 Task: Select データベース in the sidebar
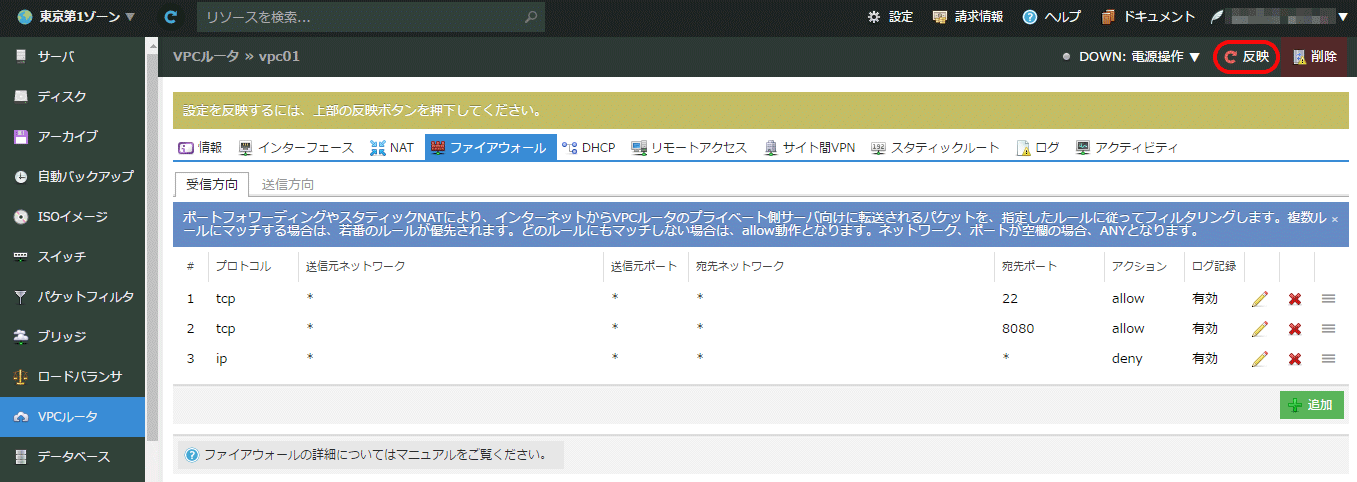72,457
